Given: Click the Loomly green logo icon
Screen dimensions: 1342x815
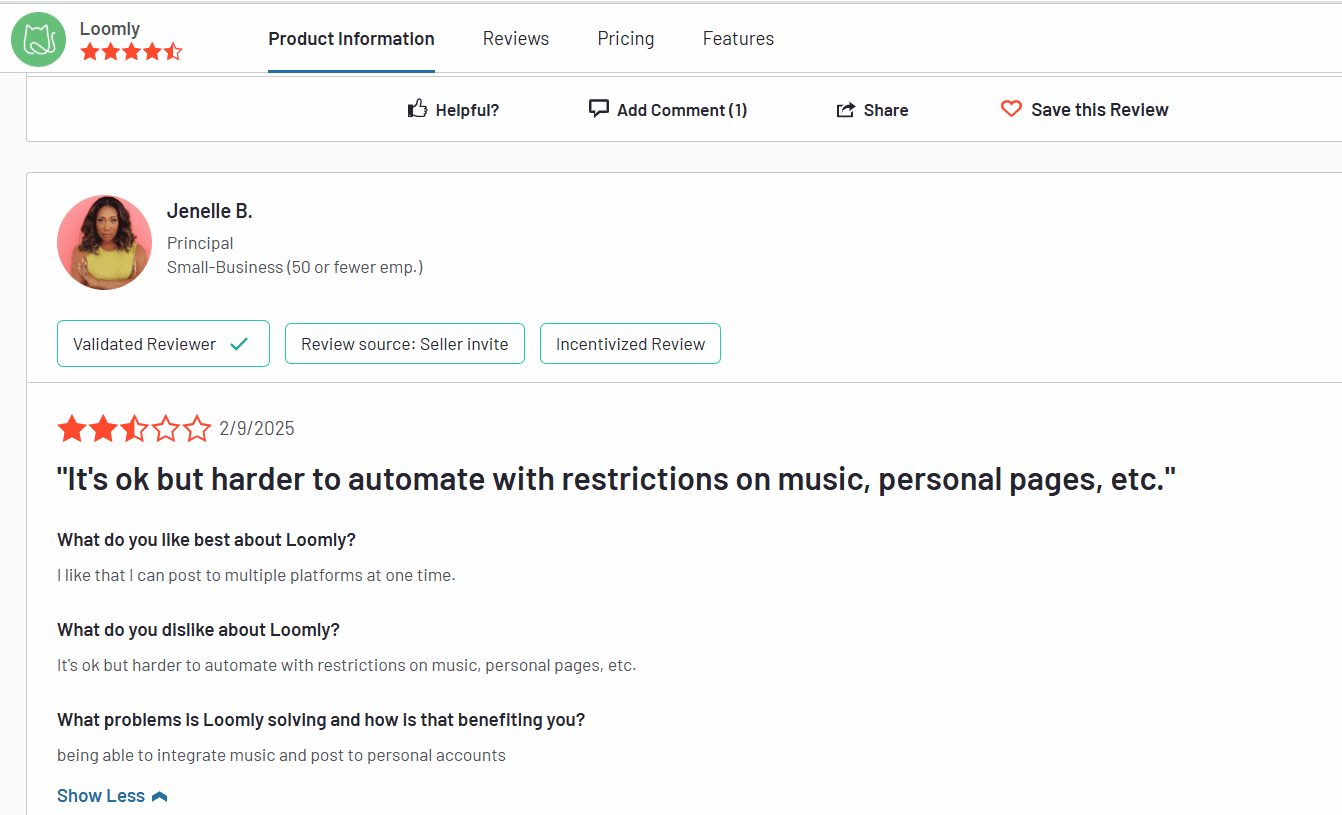Looking at the screenshot, I should click(38, 40).
